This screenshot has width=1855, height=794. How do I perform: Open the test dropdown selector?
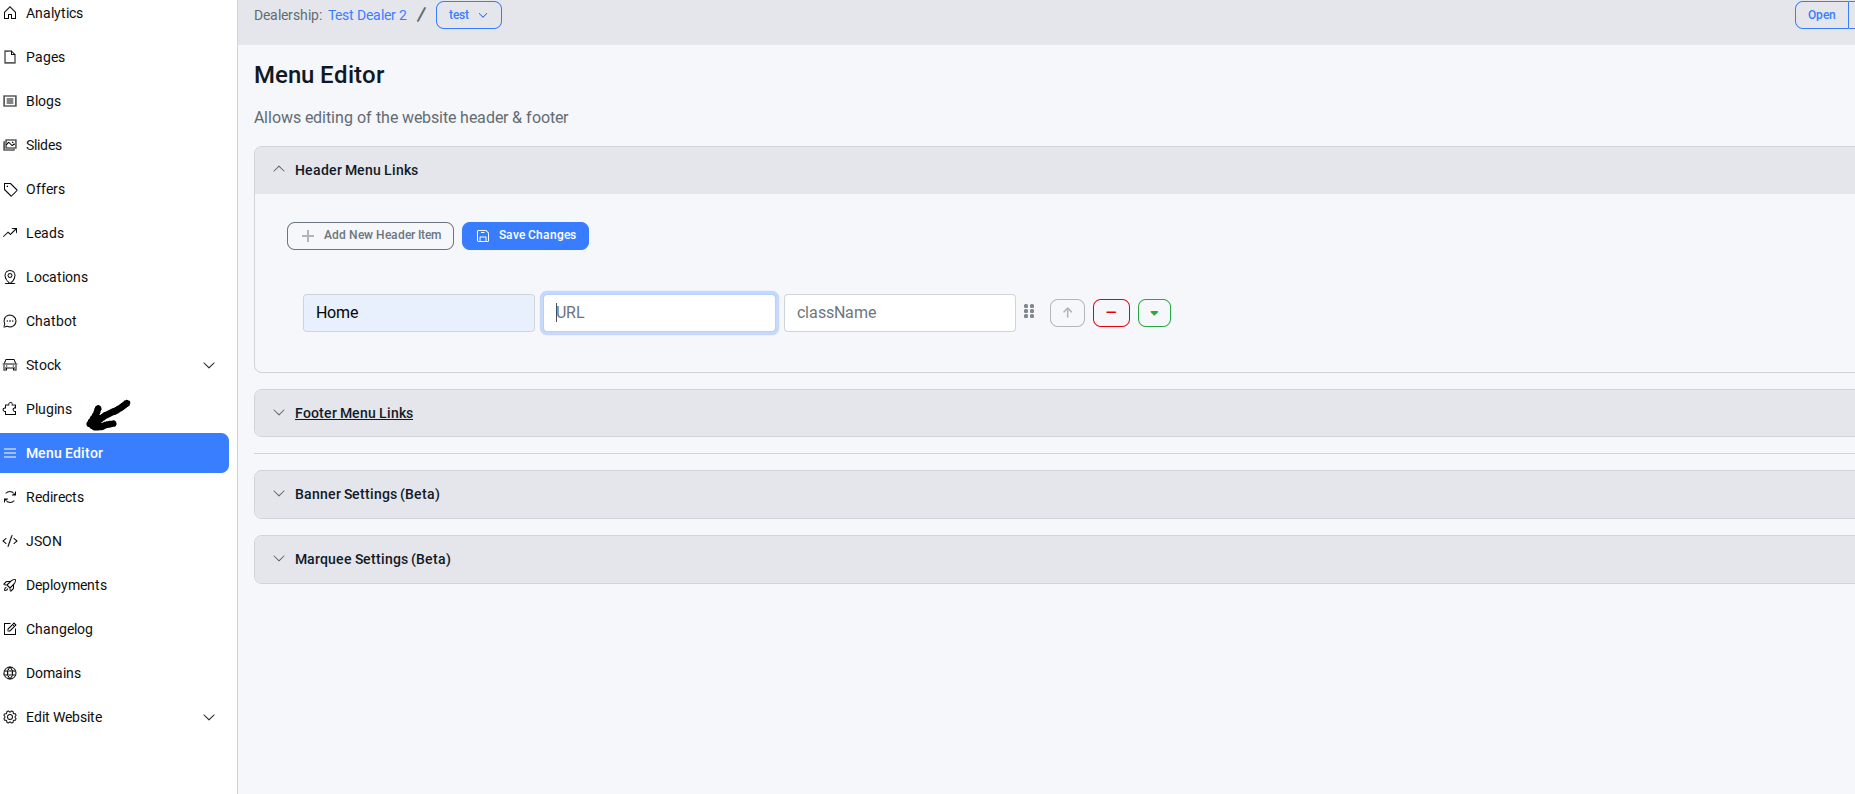coord(468,15)
